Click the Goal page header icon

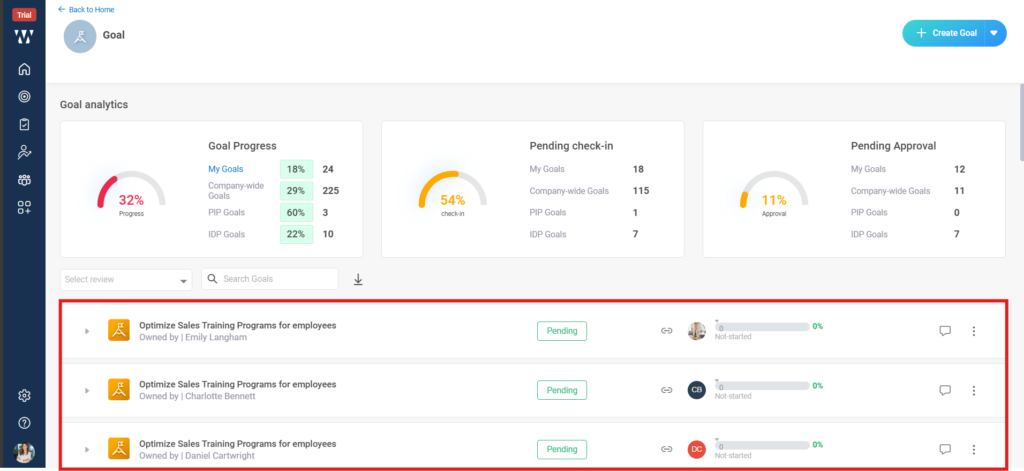[x=80, y=36]
